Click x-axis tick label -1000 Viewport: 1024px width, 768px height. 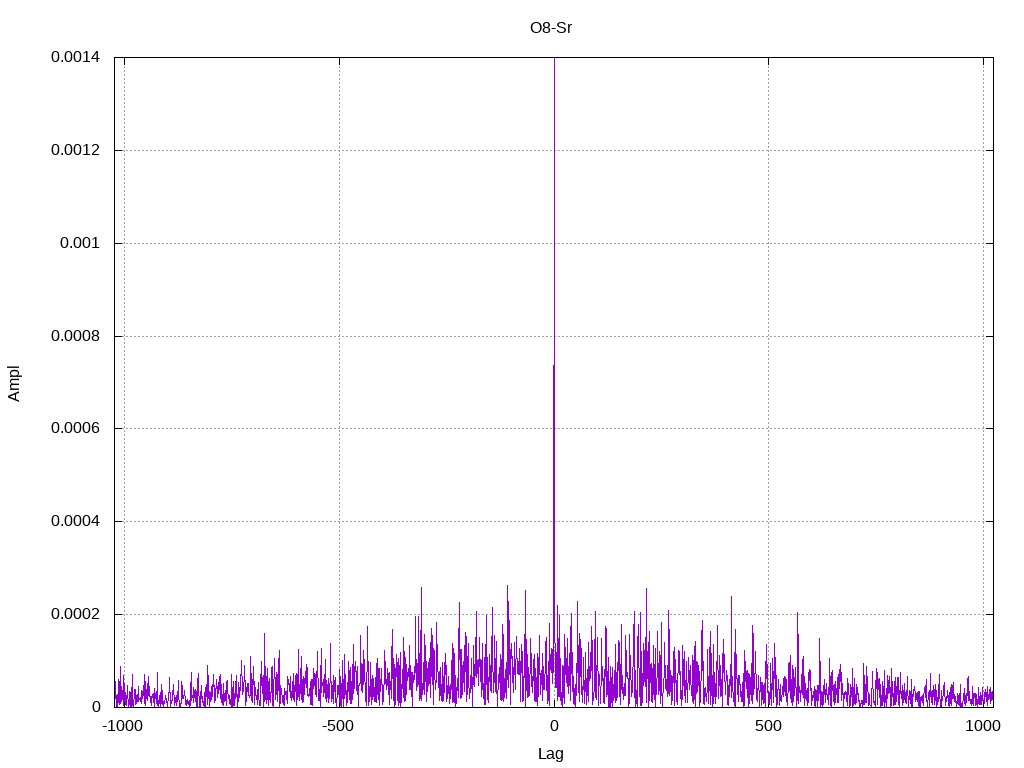pyautogui.click(x=122, y=726)
